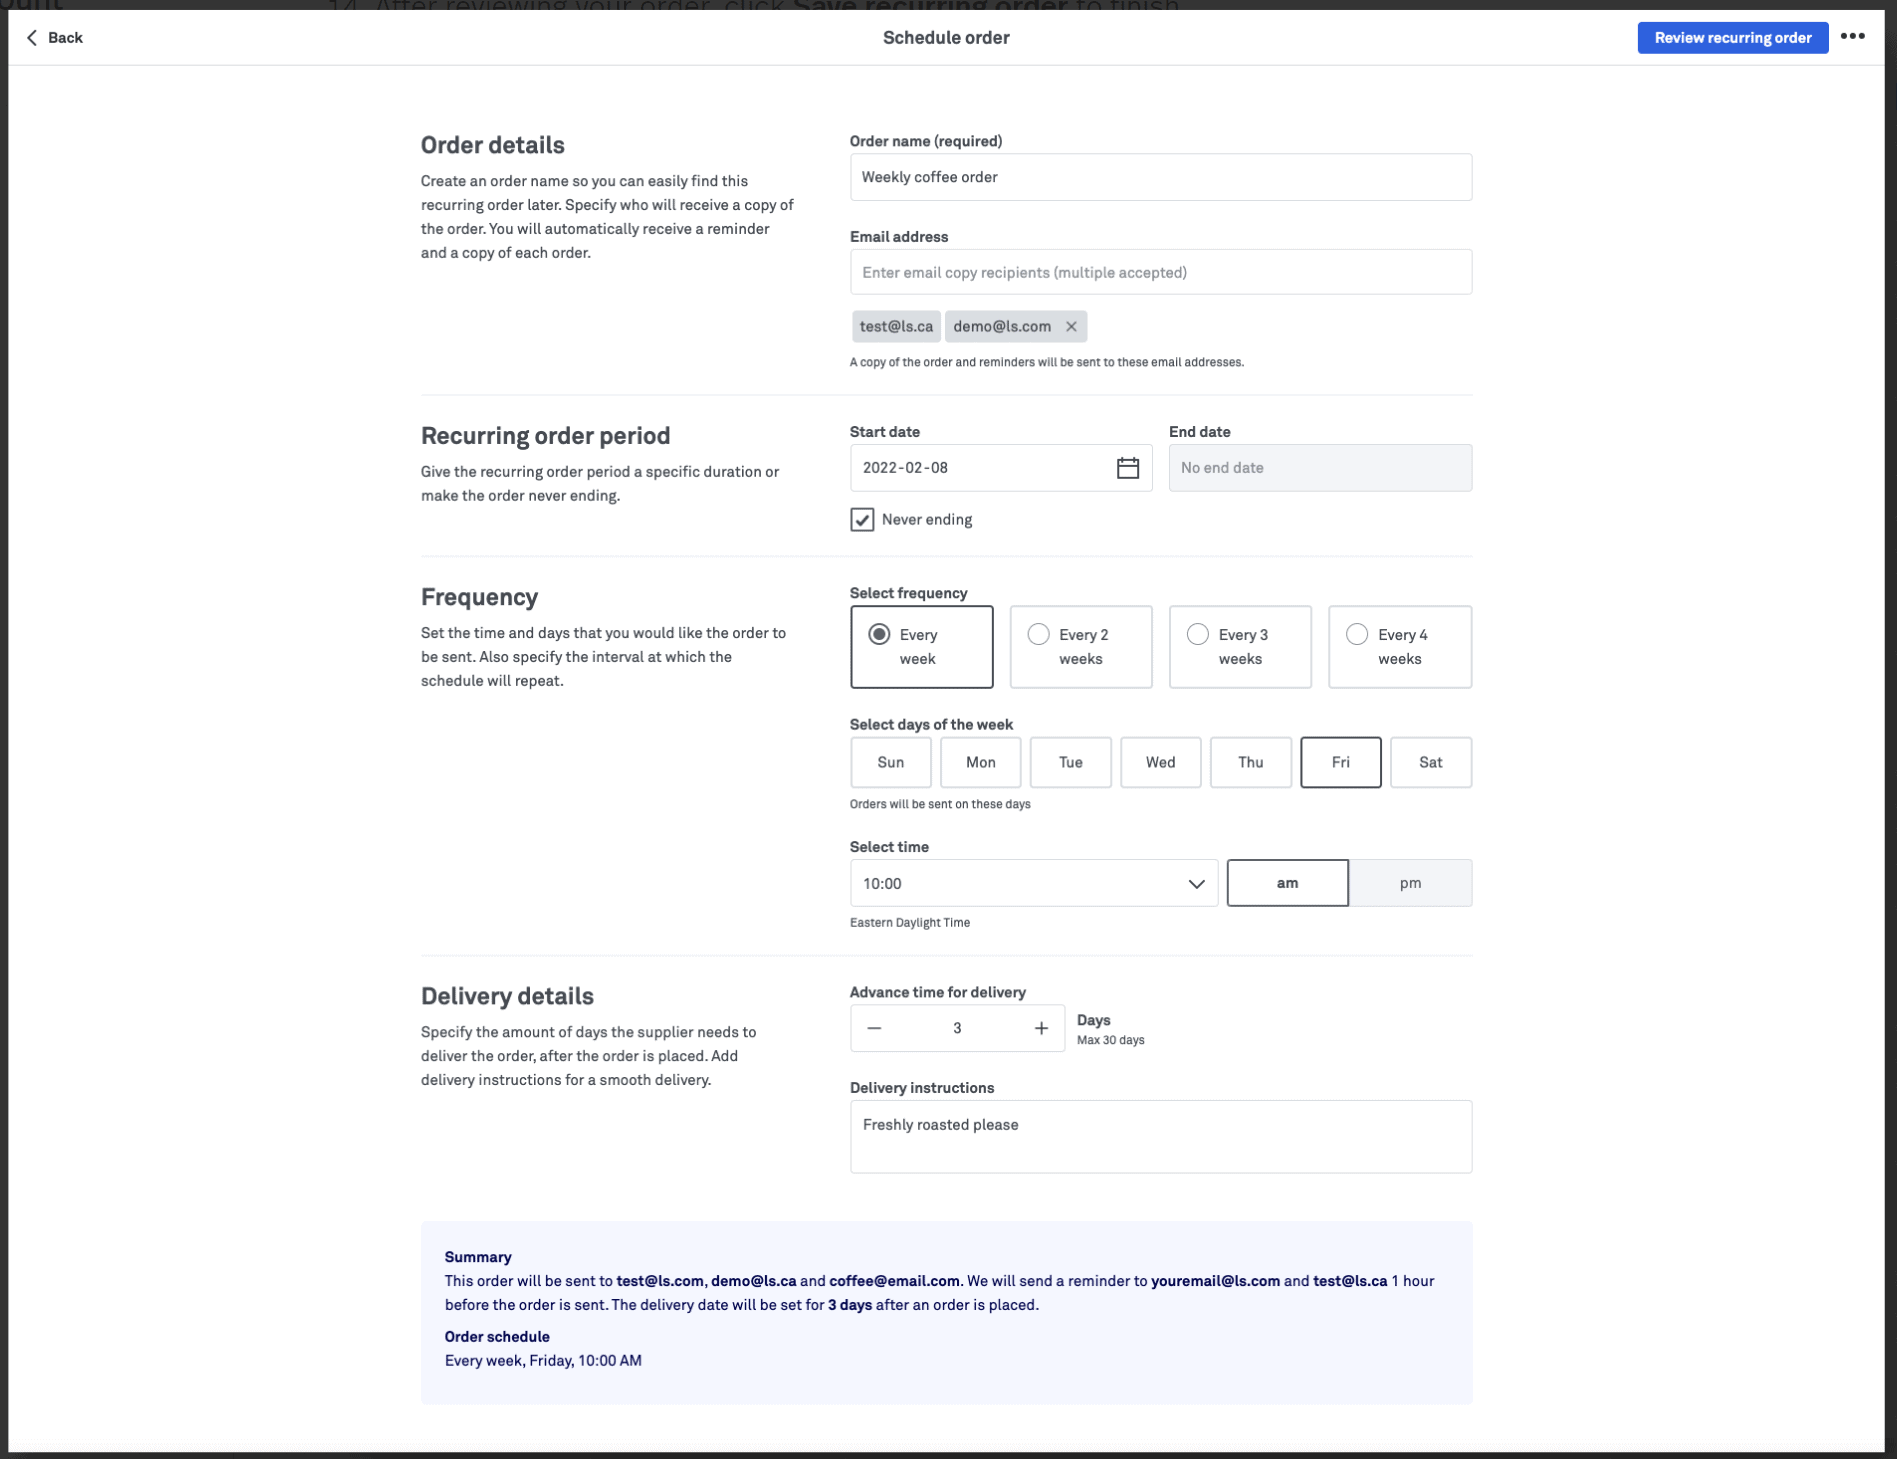The height and width of the screenshot is (1459, 1897).
Task: Open the three-dot more options menu
Action: [x=1852, y=37]
